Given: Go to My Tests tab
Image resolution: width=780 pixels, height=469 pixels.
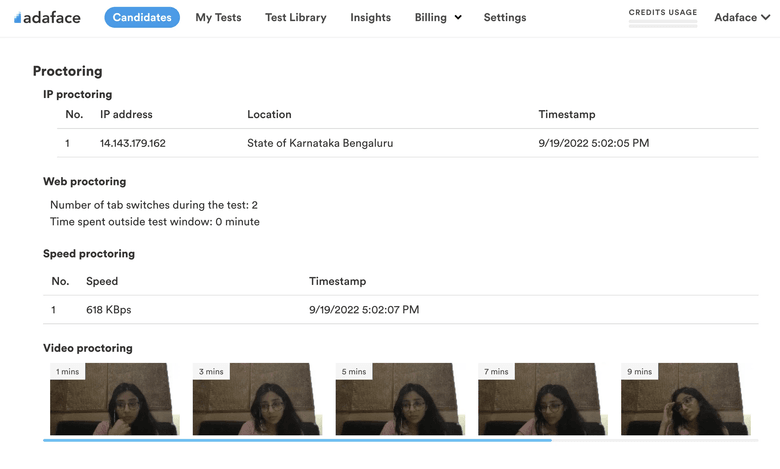Looking at the screenshot, I should point(218,17).
